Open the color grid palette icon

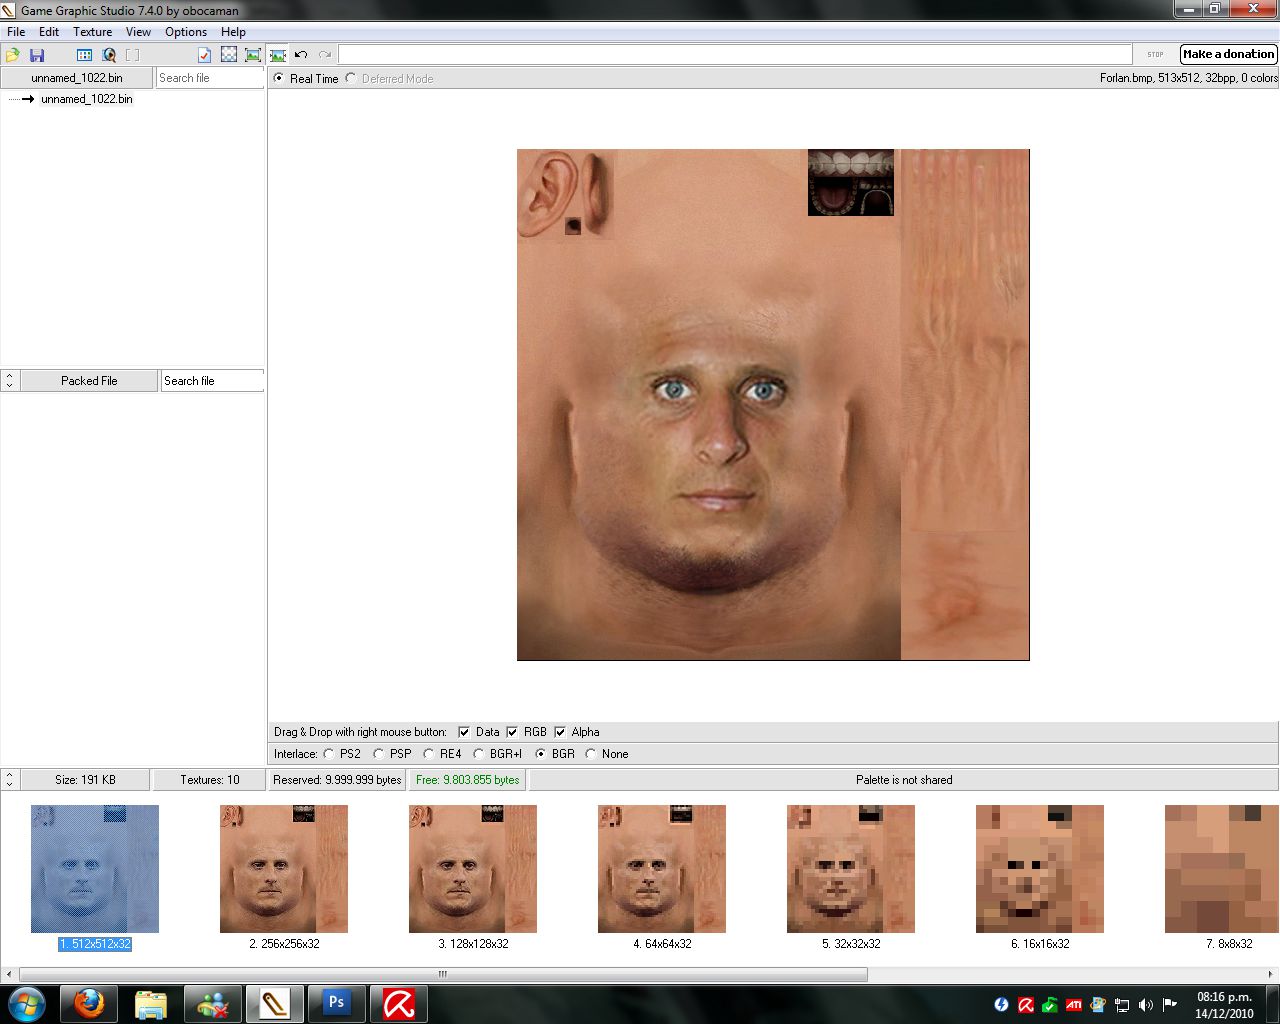coord(84,55)
